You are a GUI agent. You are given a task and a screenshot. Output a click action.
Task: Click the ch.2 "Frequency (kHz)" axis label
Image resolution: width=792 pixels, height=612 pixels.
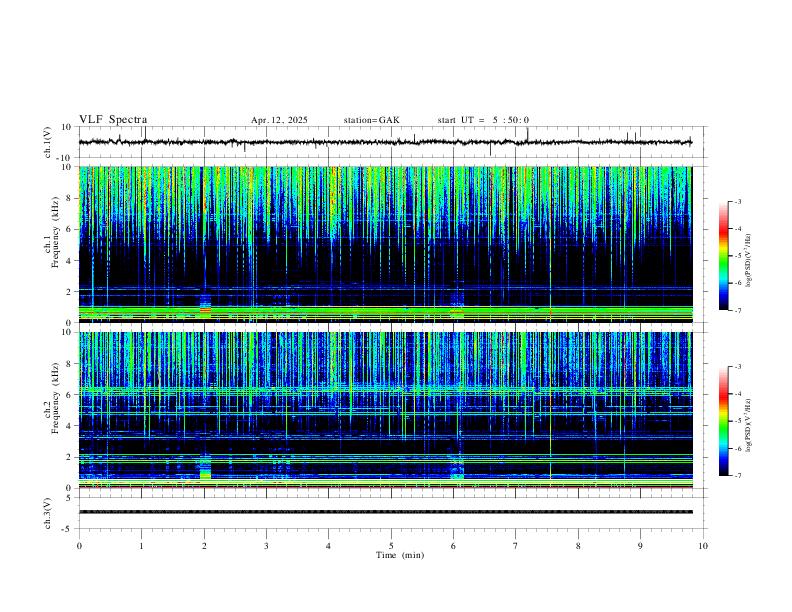click(x=56, y=398)
